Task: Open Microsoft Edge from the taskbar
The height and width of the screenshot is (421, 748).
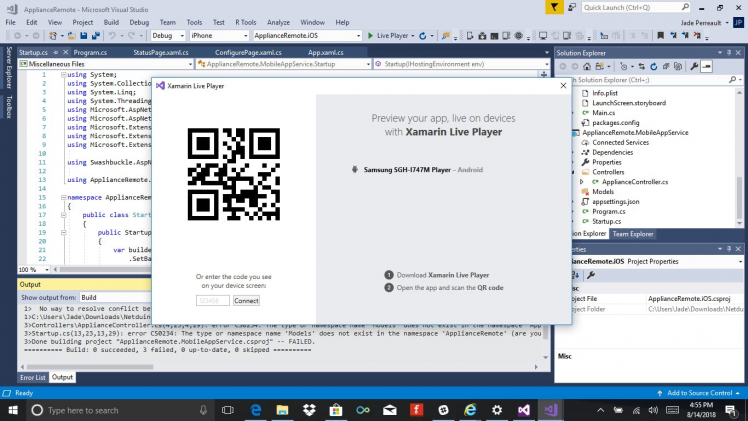Action: pyautogui.click(x=256, y=410)
